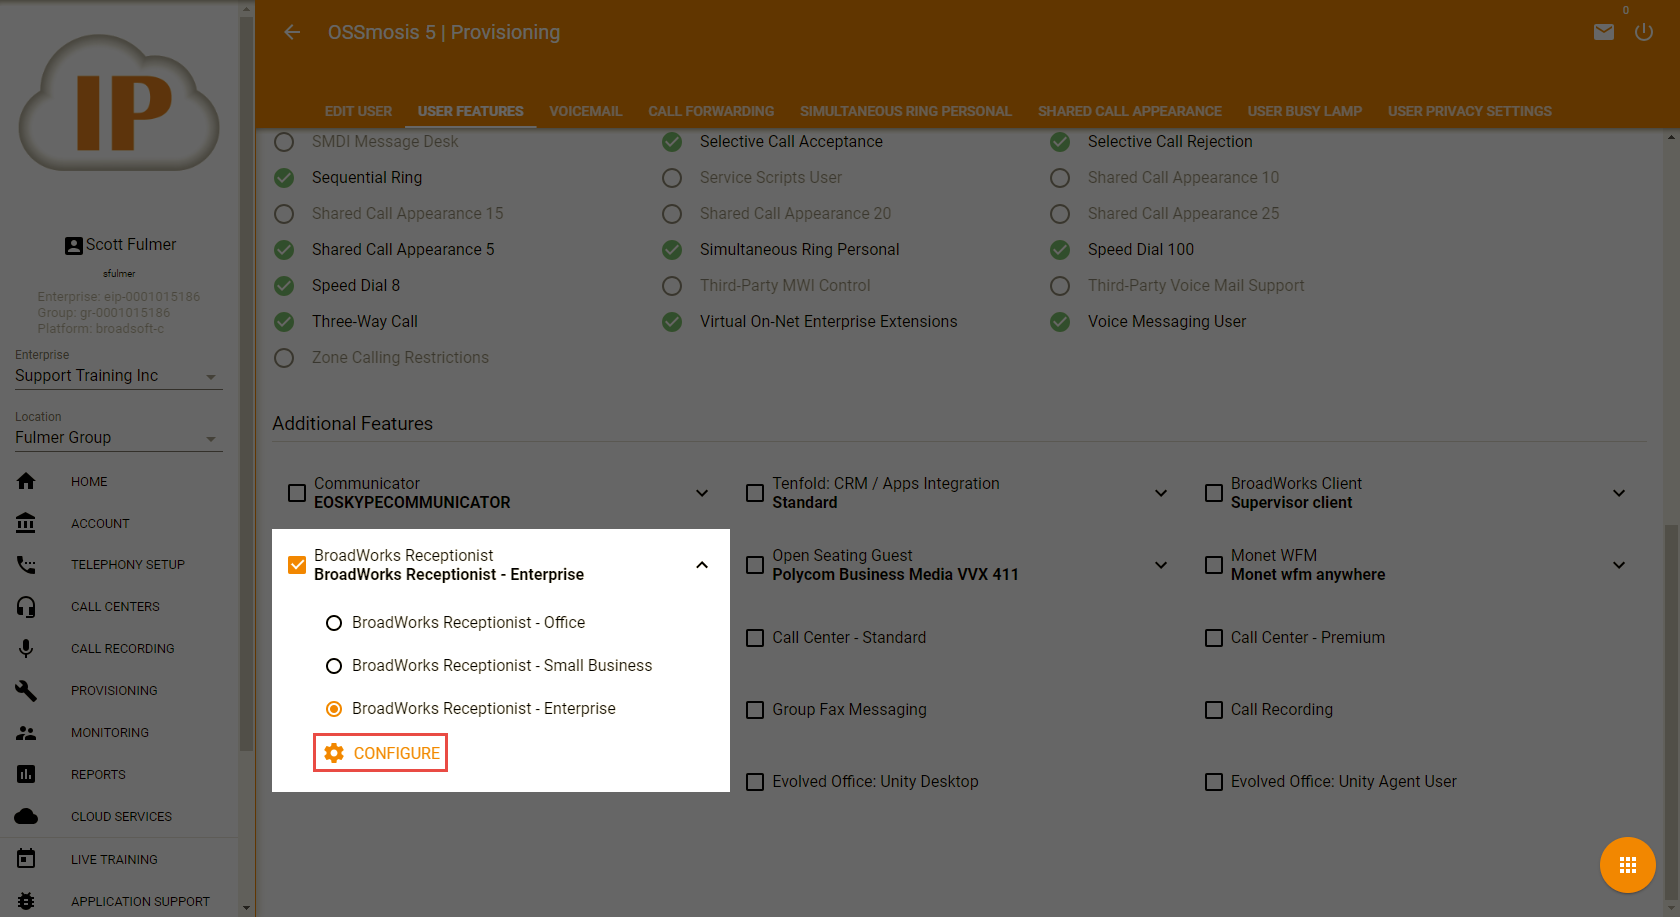Click the power logout icon

tap(1643, 32)
